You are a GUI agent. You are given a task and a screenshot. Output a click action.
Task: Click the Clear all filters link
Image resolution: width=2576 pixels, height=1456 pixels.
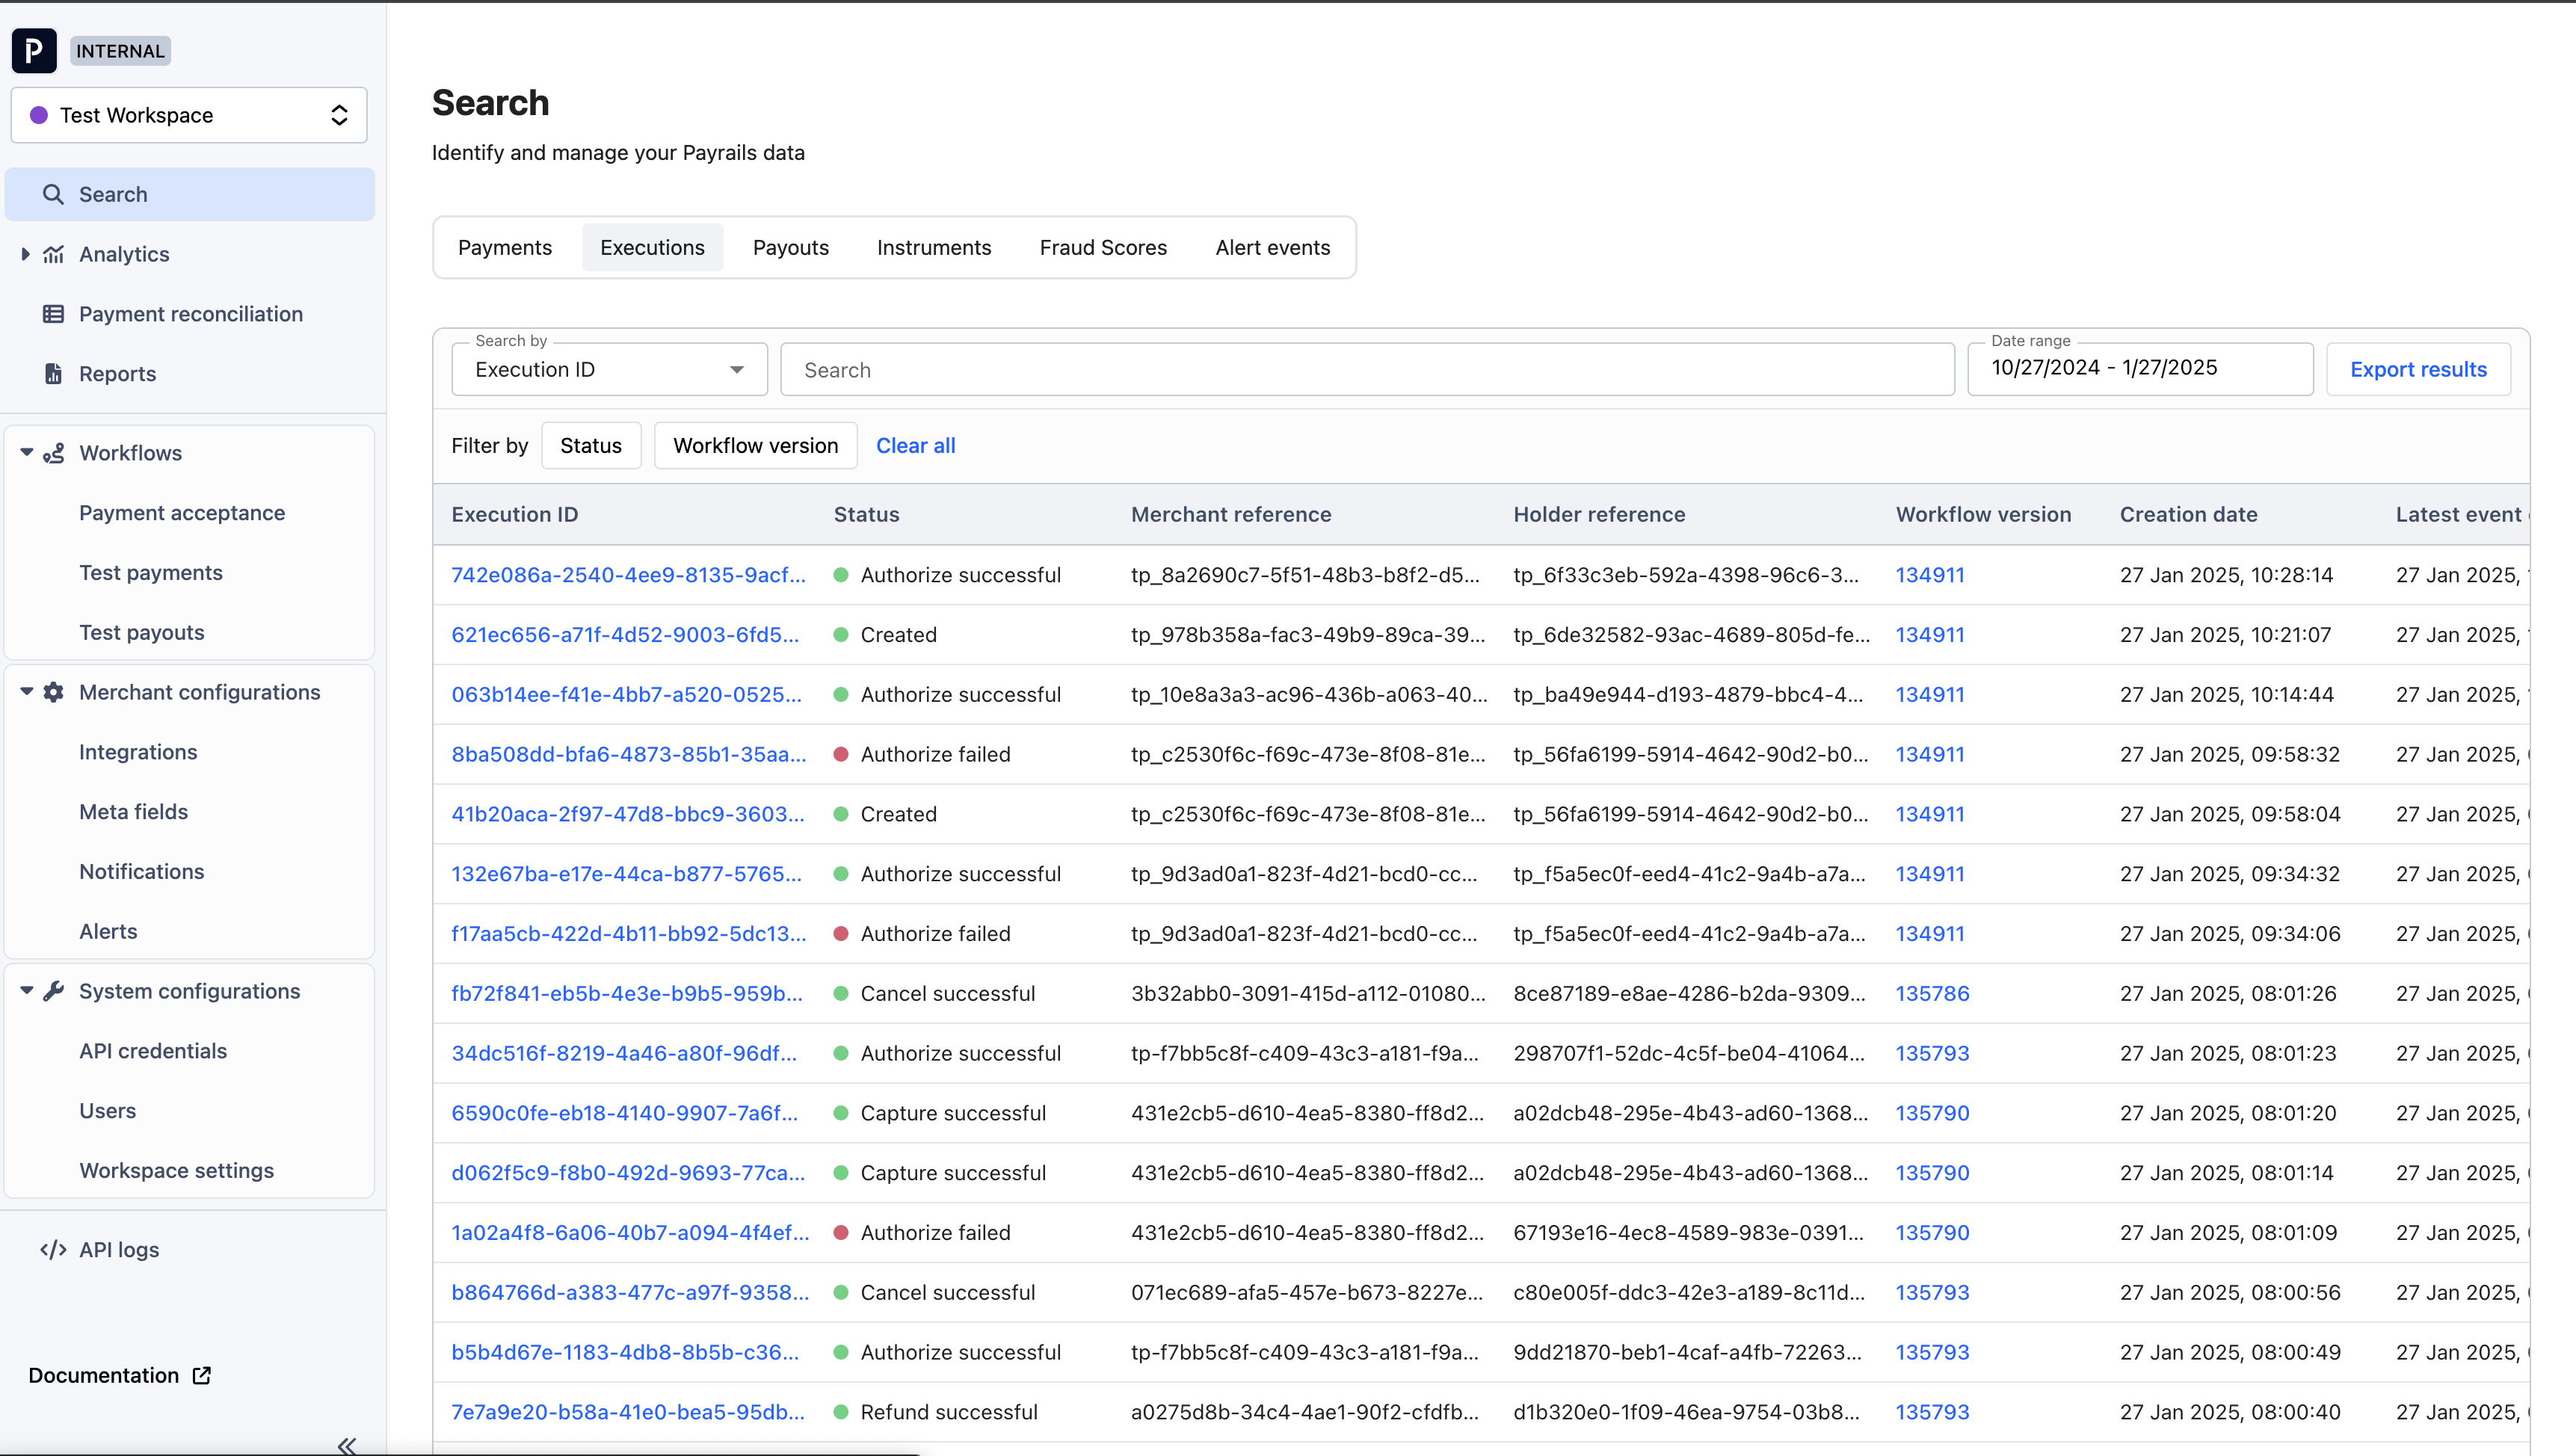(915, 446)
